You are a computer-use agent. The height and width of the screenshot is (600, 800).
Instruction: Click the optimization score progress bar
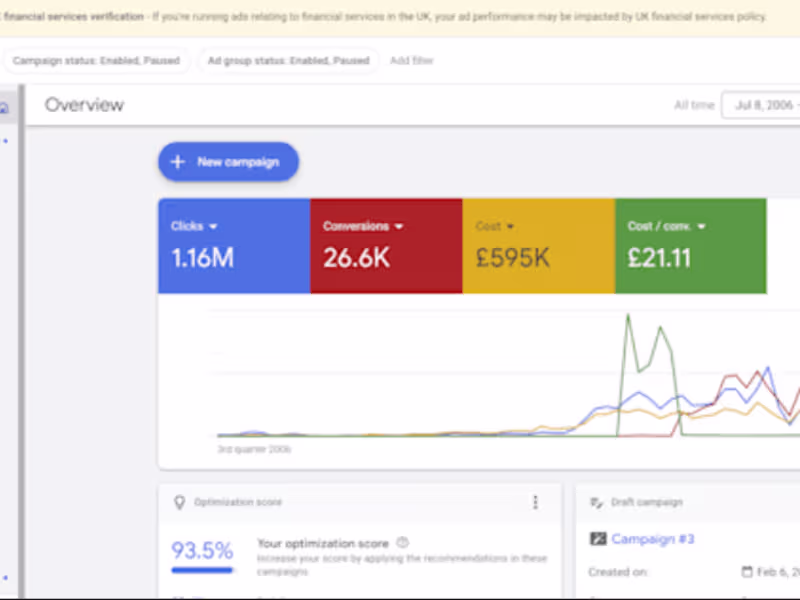coord(202,571)
